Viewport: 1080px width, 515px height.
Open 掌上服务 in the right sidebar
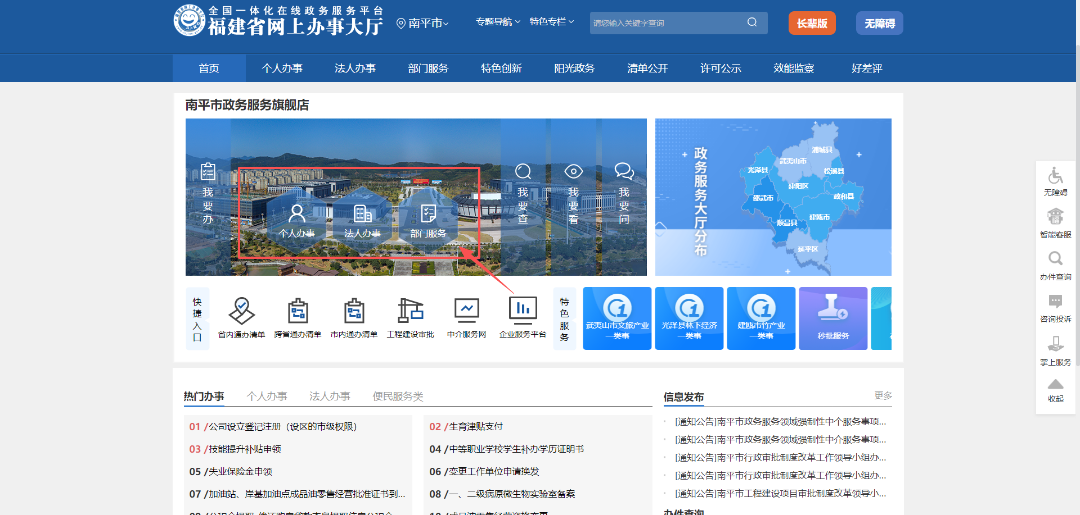[1055, 345]
